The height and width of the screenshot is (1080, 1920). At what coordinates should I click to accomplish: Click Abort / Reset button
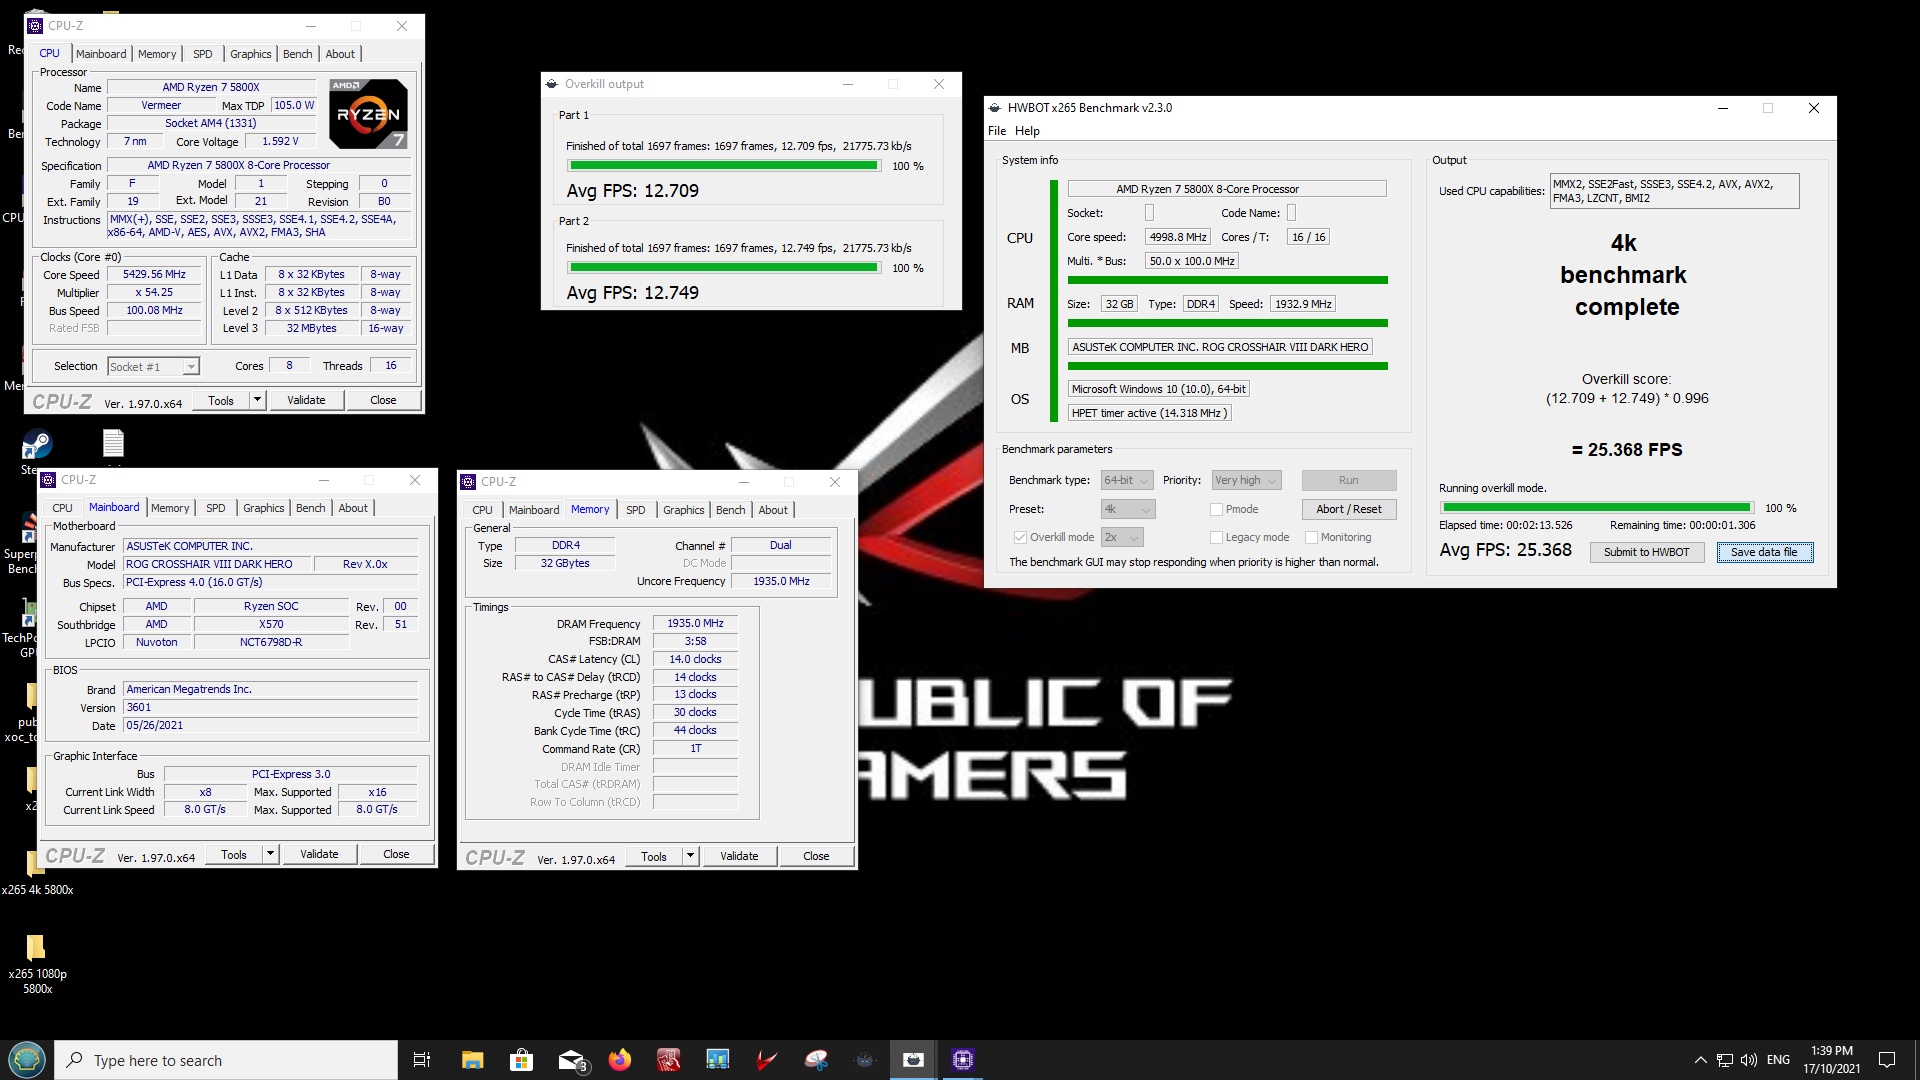tap(1348, 509)
